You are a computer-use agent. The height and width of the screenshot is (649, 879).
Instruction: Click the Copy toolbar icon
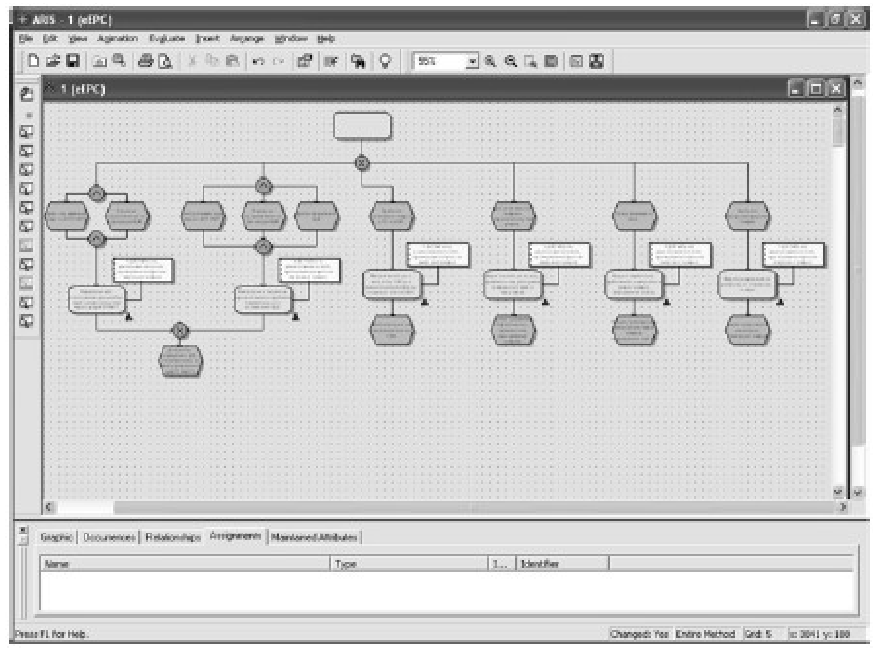tap(212, 61)
